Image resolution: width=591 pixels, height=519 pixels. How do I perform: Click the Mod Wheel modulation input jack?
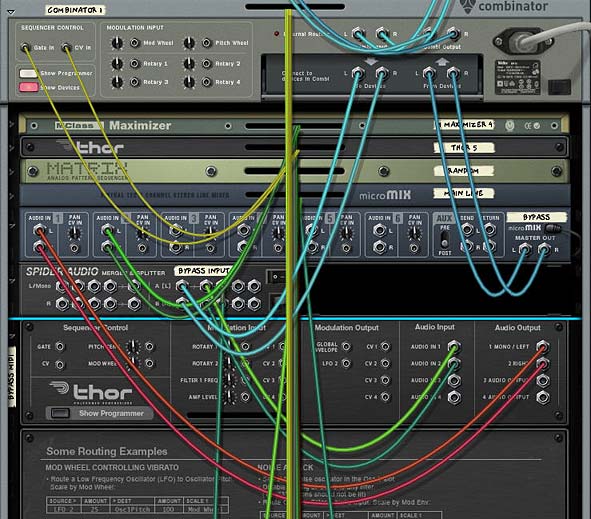135,43
